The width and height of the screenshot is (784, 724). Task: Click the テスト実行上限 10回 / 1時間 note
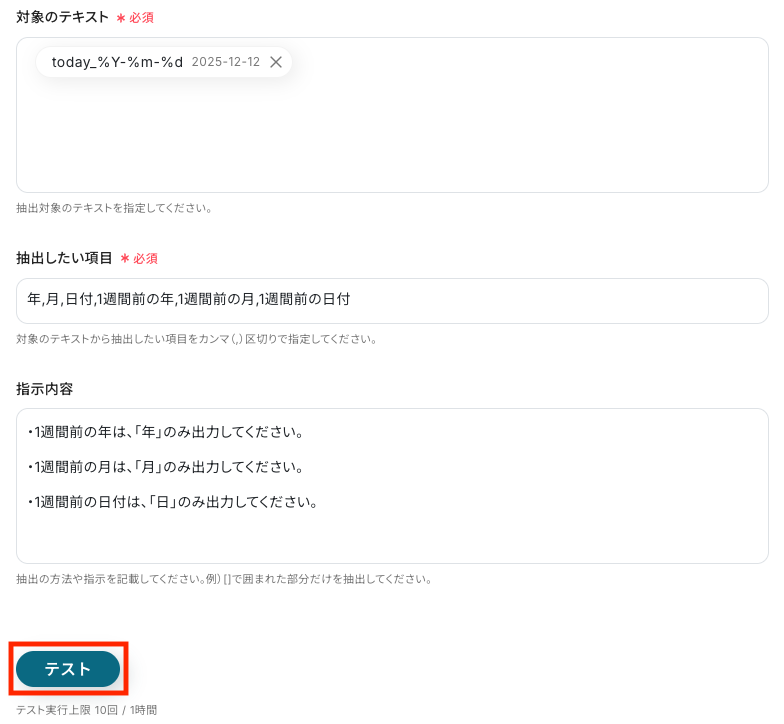[x=86, y=710]
